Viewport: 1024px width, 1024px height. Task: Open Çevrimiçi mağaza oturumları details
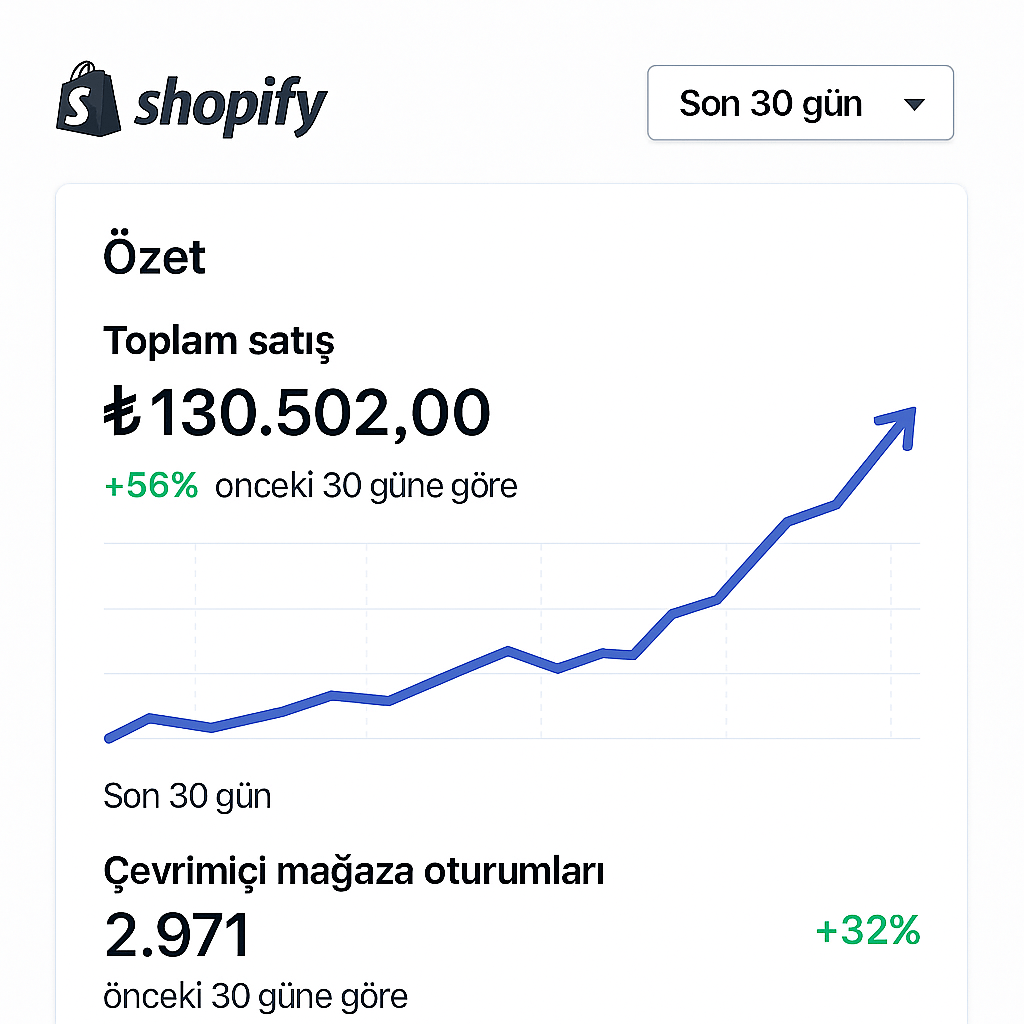(x=354, y=870)
